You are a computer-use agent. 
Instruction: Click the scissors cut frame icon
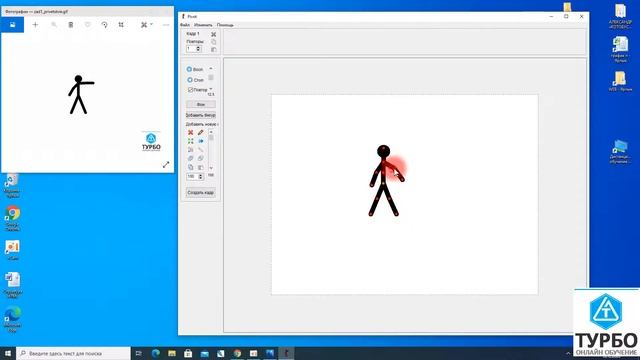[x=213, y=34]
